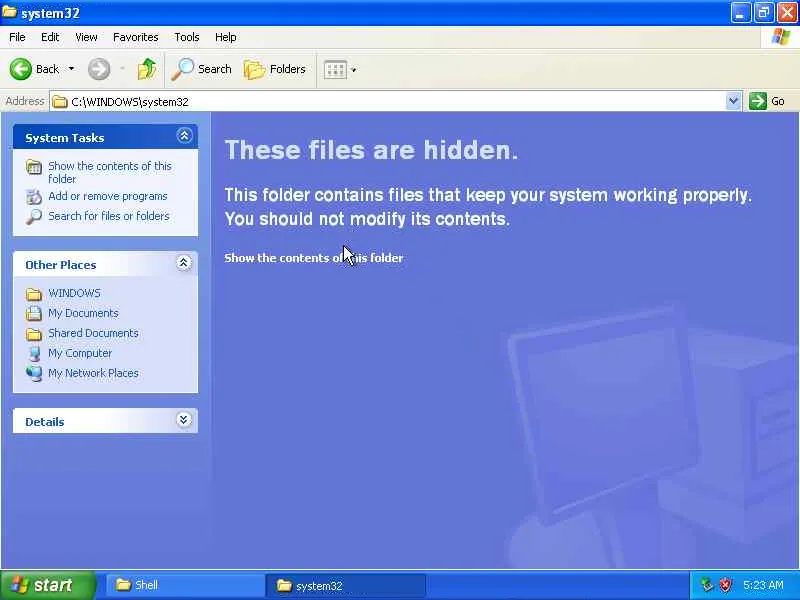The image size is (800, 600).
Task: Open the Favorites menu
Action: click(x=136, y=37)
